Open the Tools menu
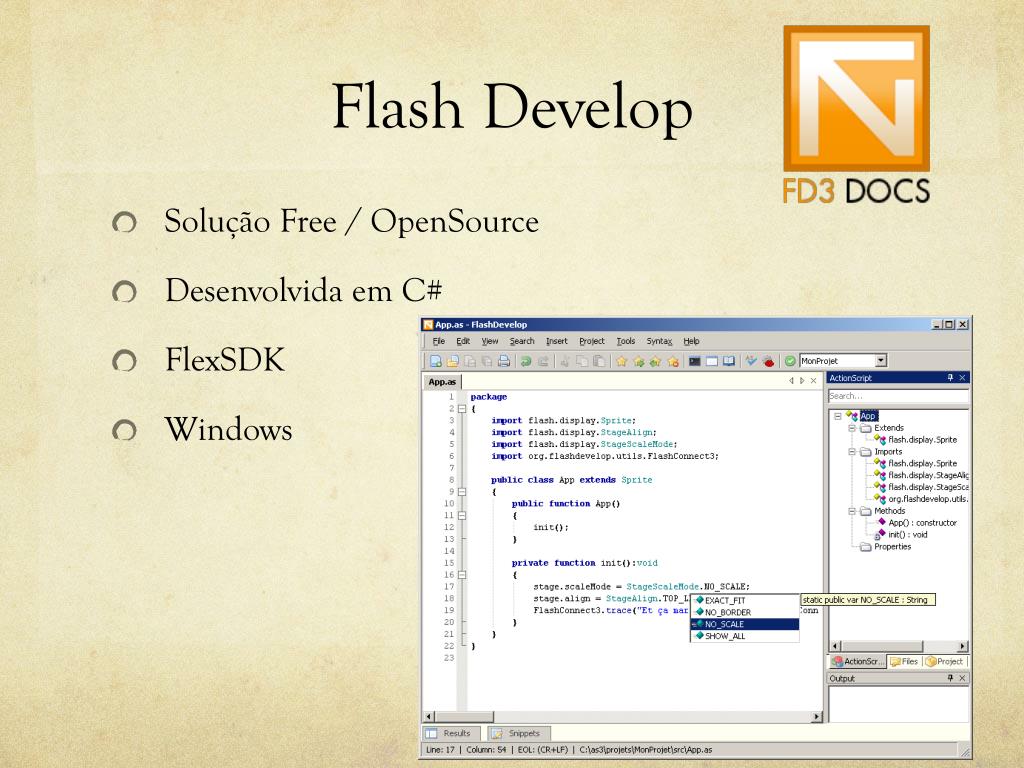This screenshot has height=768, width=1024. [x=626, y=341]
